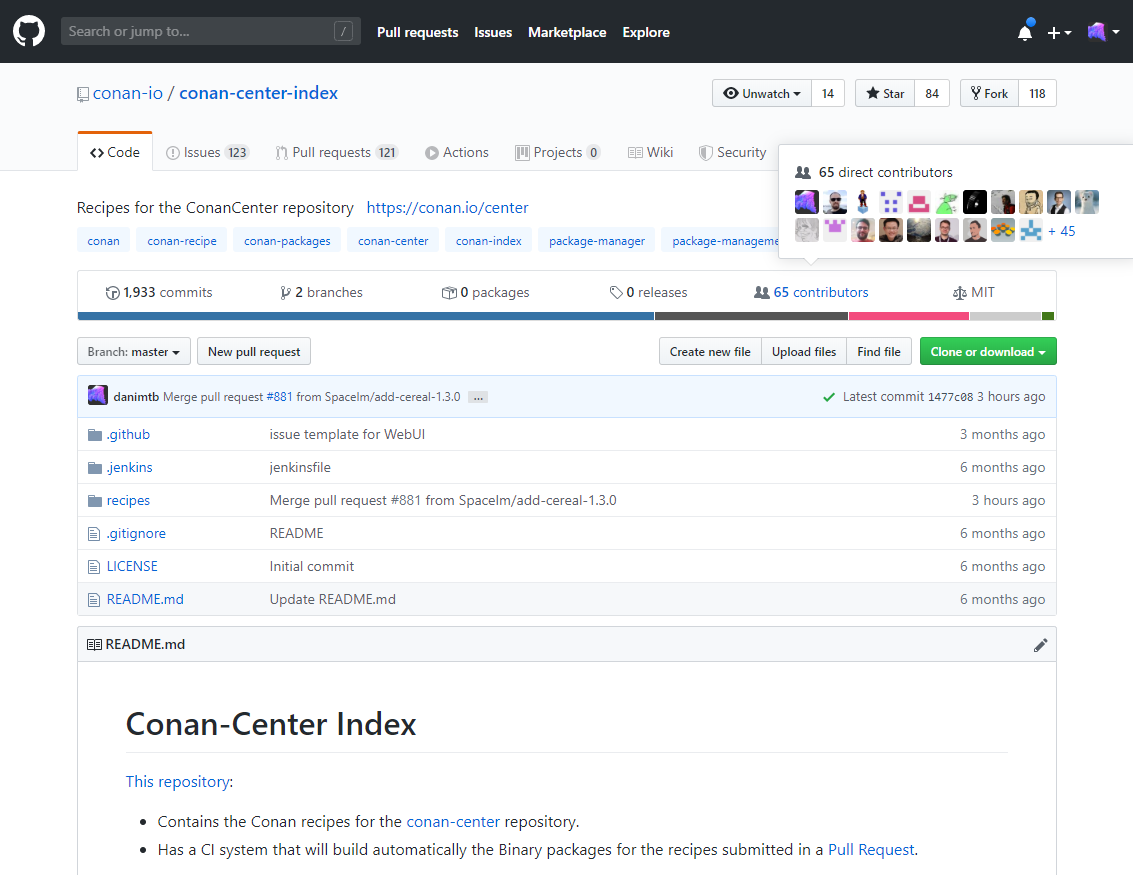This screenshot has height=875, width=1133.
Task: View the 84 stargazers count
Action: [932, 93]
